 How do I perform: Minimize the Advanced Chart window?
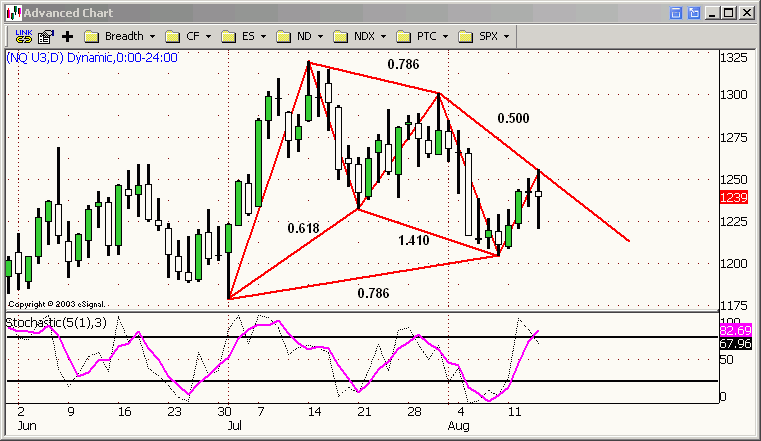point(712,13)
